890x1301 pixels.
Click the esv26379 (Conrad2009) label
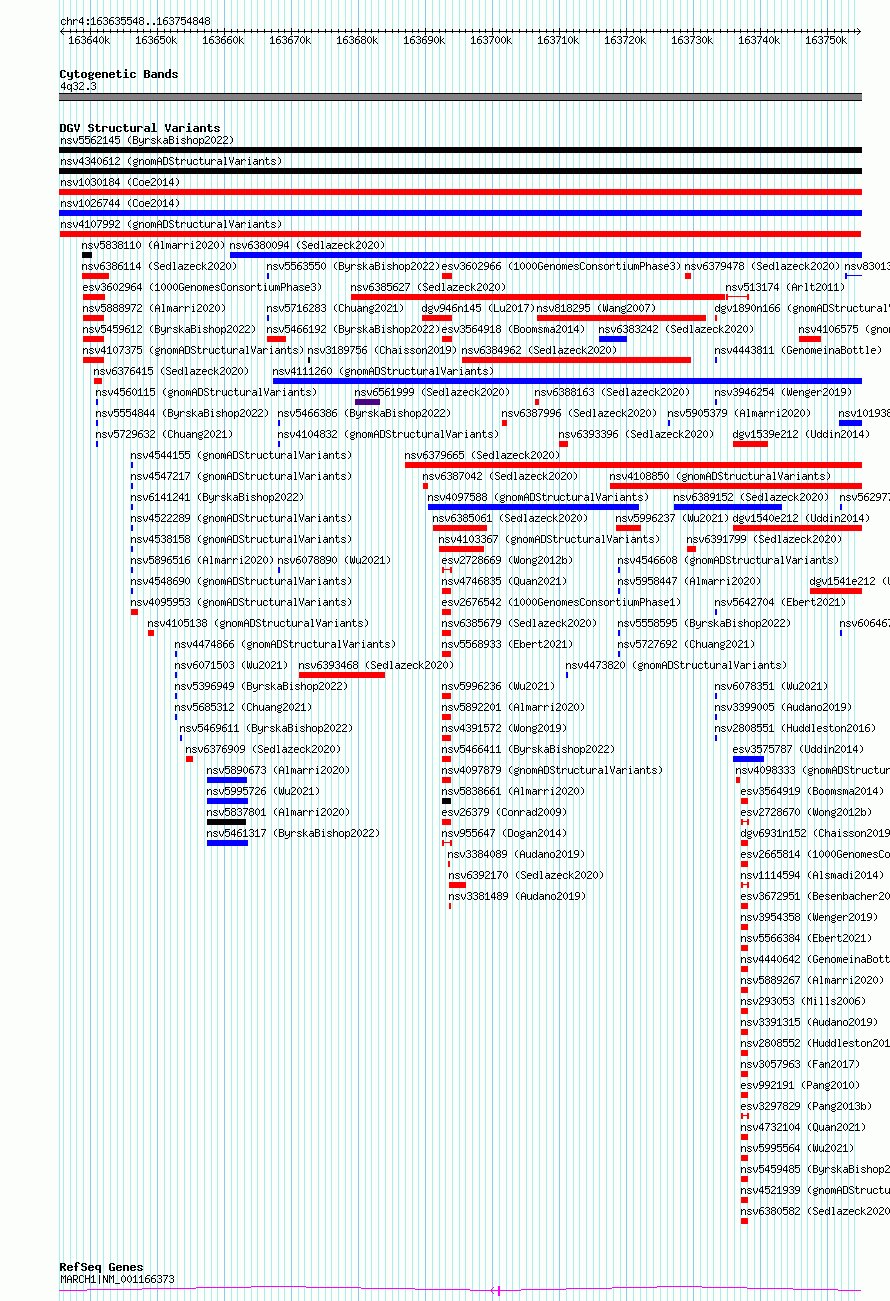504,812
